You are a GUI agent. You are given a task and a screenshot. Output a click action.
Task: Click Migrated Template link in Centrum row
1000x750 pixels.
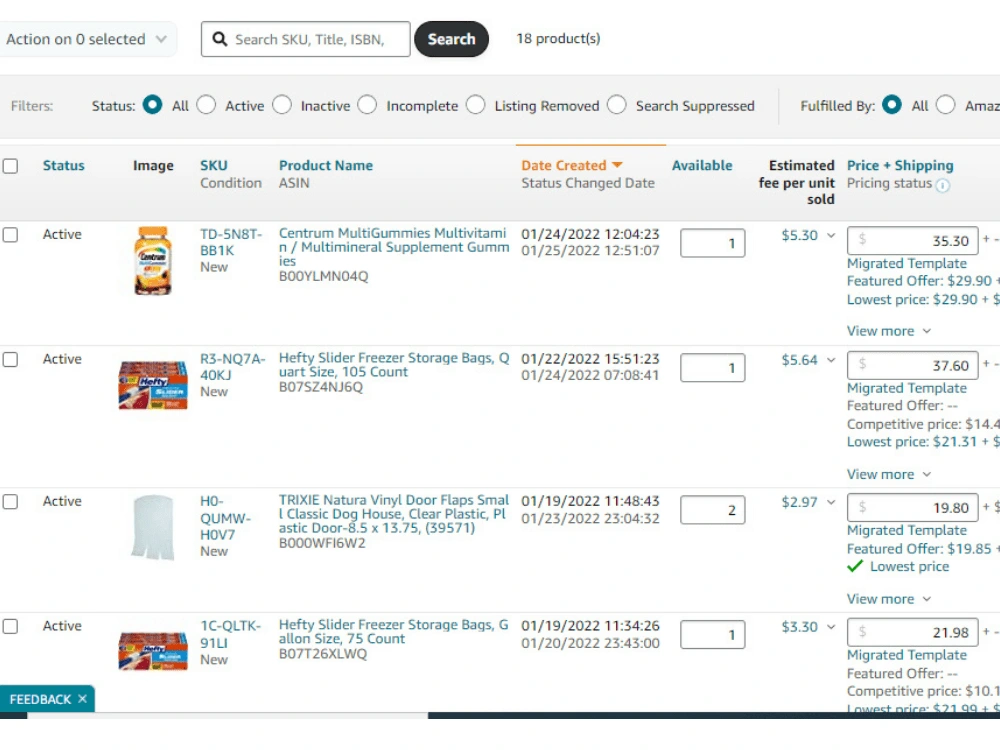906,263
